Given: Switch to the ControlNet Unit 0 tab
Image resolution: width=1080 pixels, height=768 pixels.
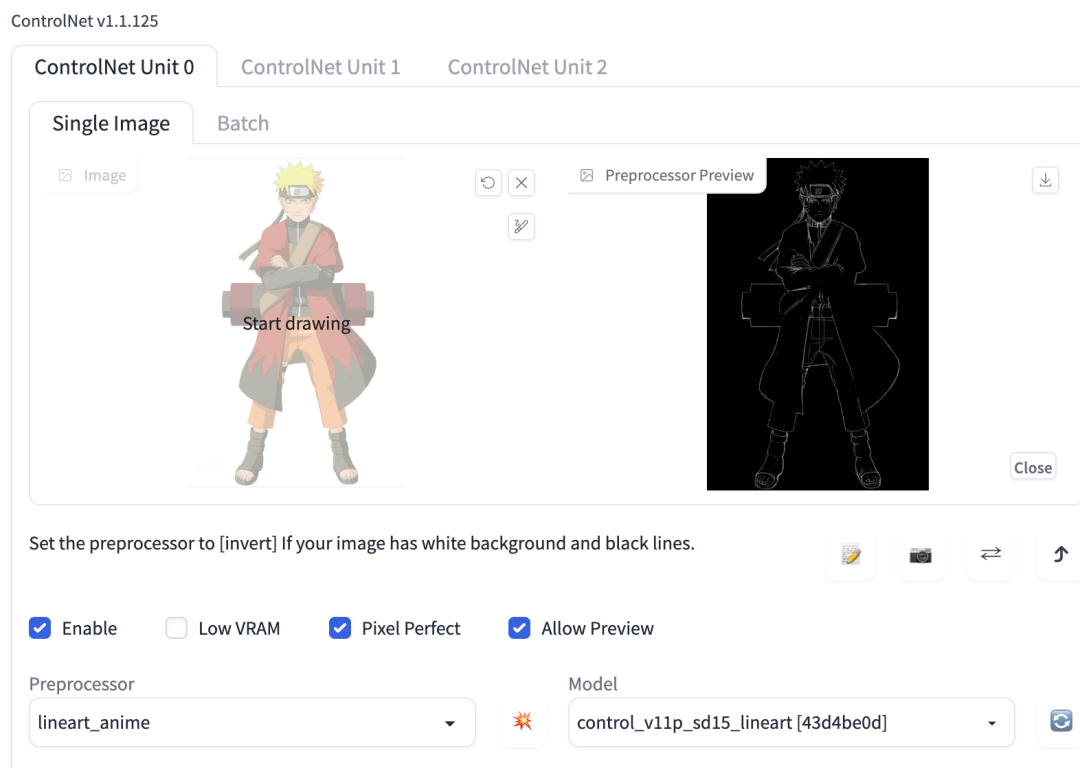Looking at the screenshot, I should click(x=114, y=67).
